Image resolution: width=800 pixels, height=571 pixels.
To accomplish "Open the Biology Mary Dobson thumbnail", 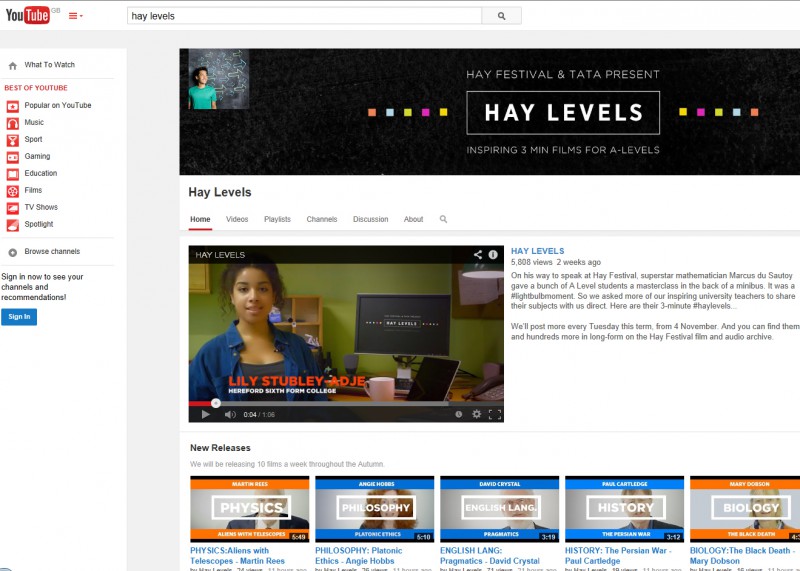I will pos(745,509).
